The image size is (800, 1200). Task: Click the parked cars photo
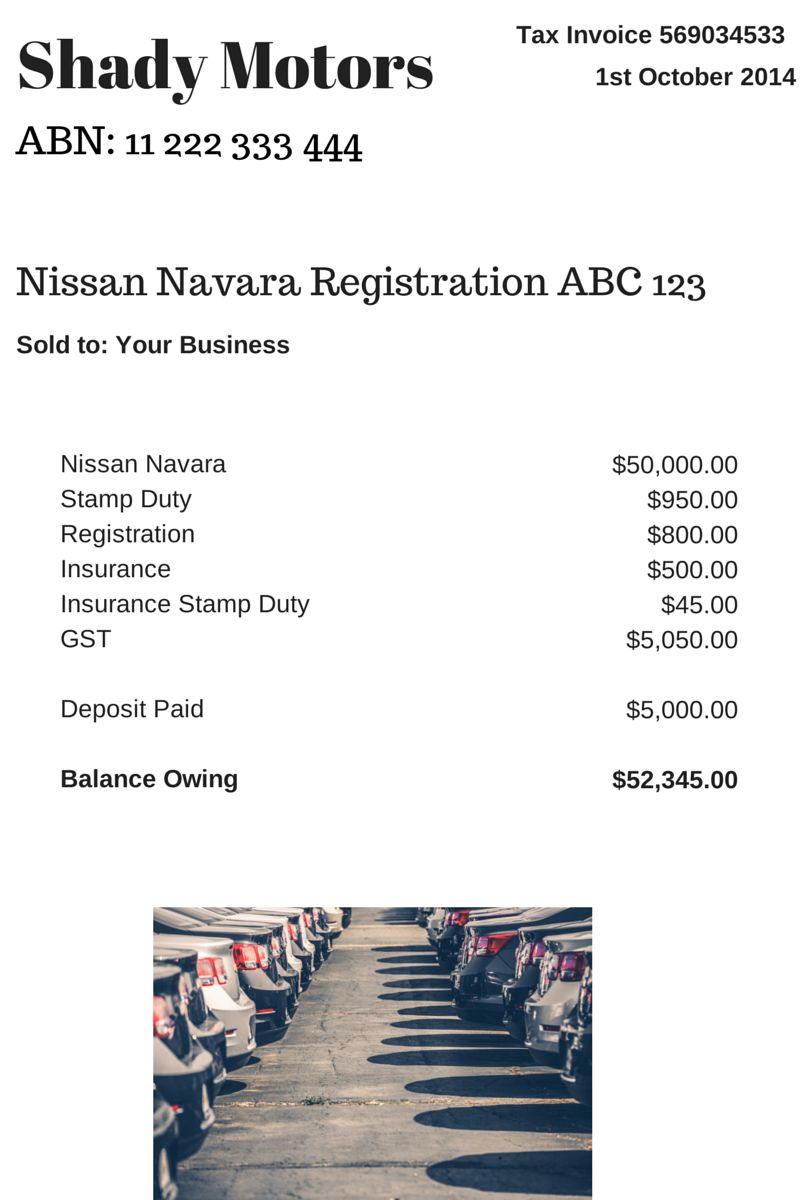coord(372,1053)
